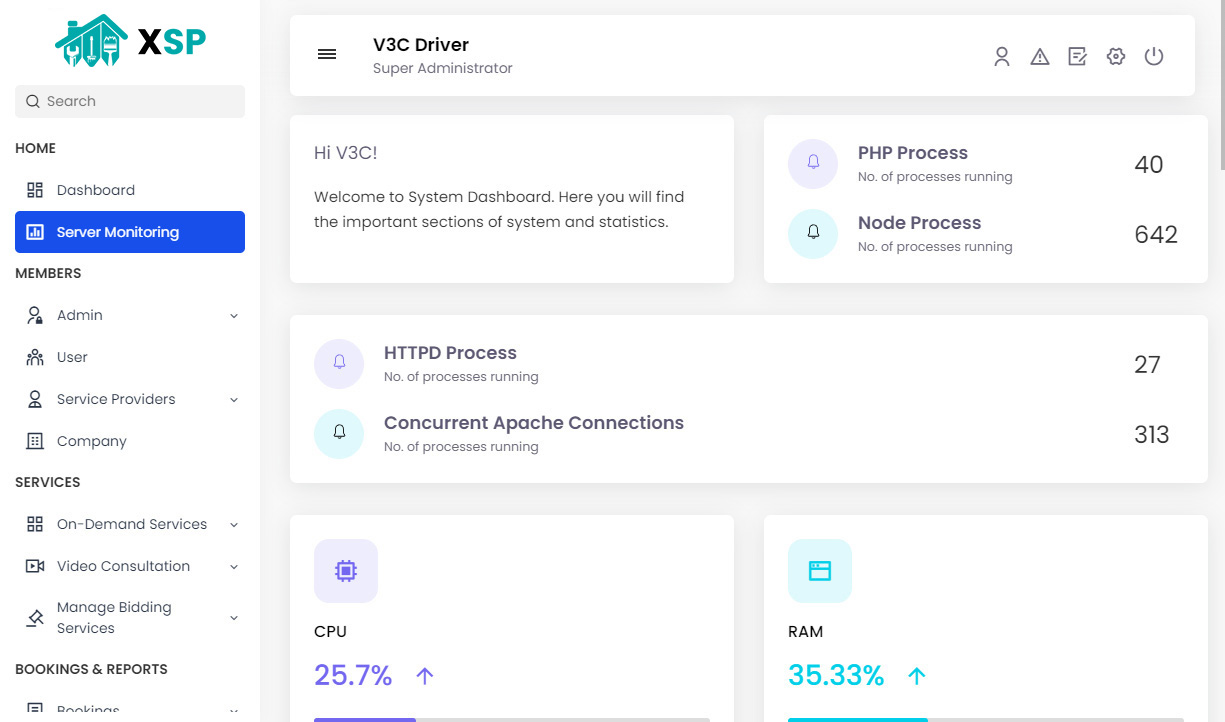This screenshot has height=722, width=1225.
Task: Select Dashboard from the Home menu
Action: point(95,189)
